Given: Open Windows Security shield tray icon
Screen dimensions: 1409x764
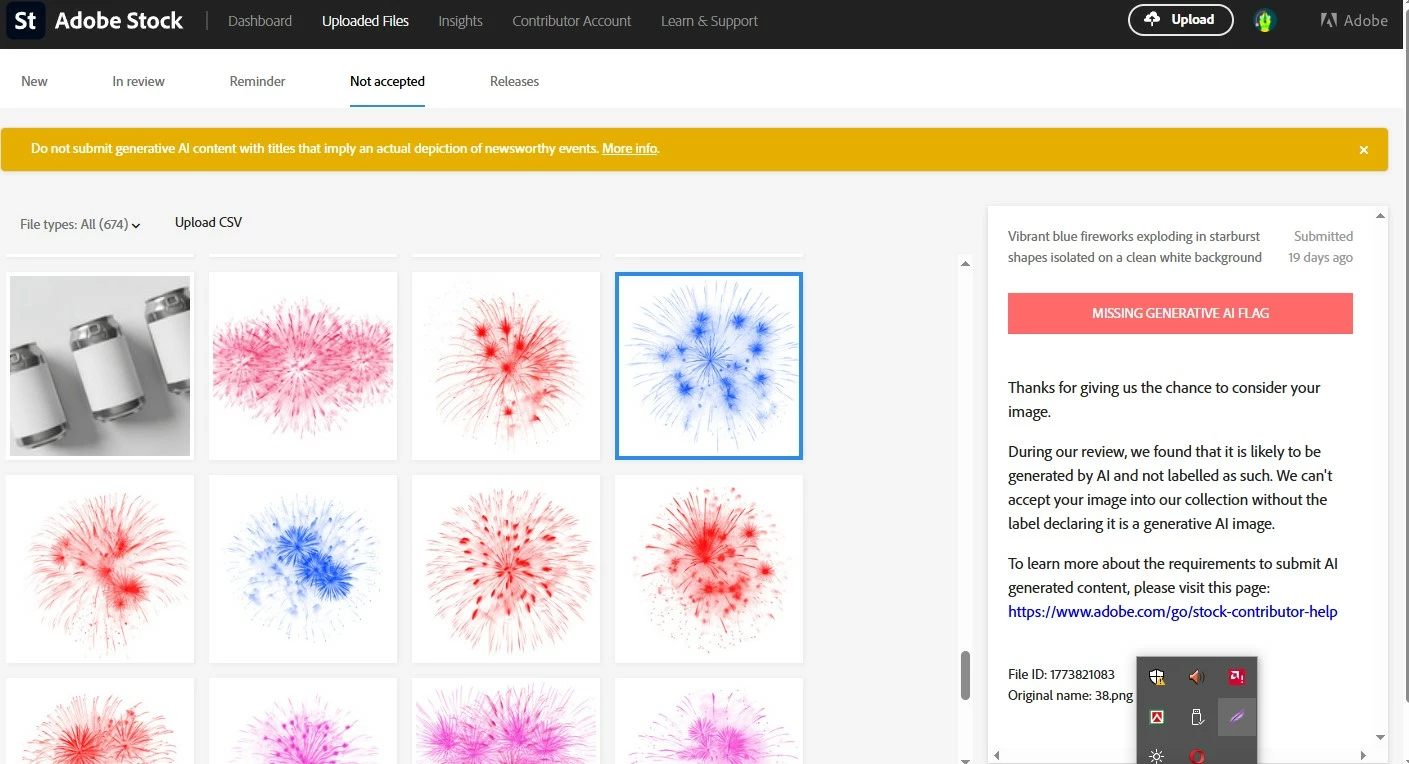Looking at the screenshot, I should [1157, 677].
